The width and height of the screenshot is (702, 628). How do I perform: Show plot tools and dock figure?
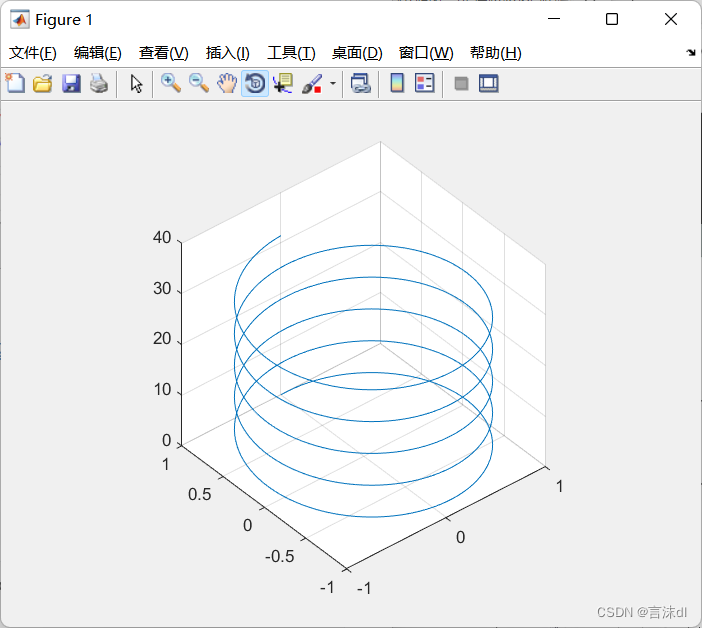pyautogui.click(x=489, y=84)
